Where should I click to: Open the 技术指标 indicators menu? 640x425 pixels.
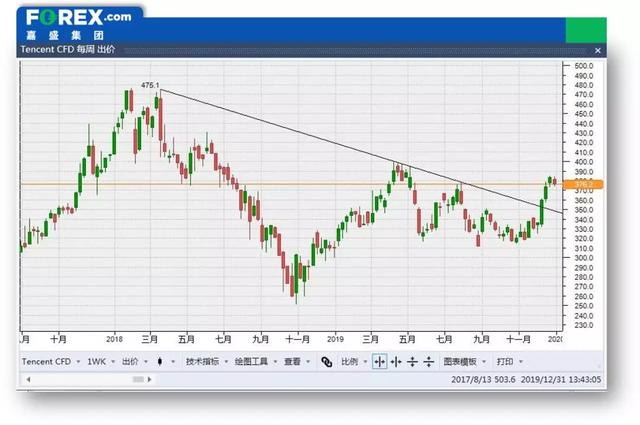pos(207,362)
